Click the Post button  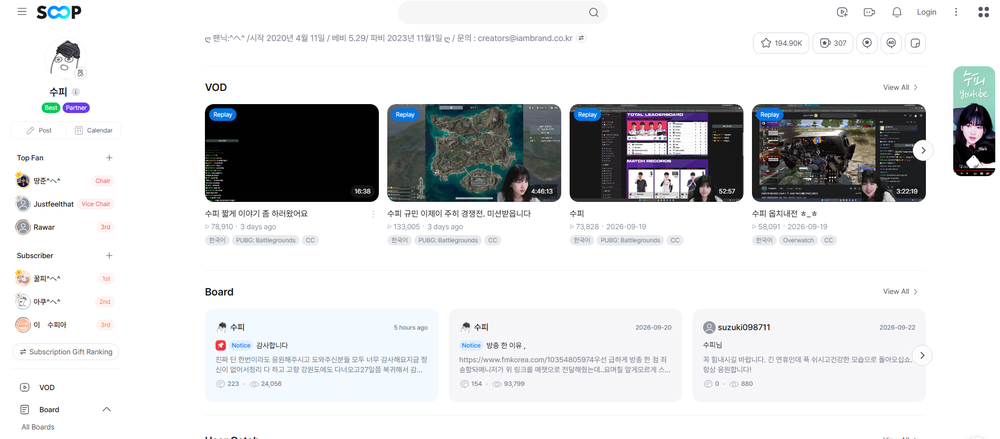pyautogui.click(x=38, y=130)
